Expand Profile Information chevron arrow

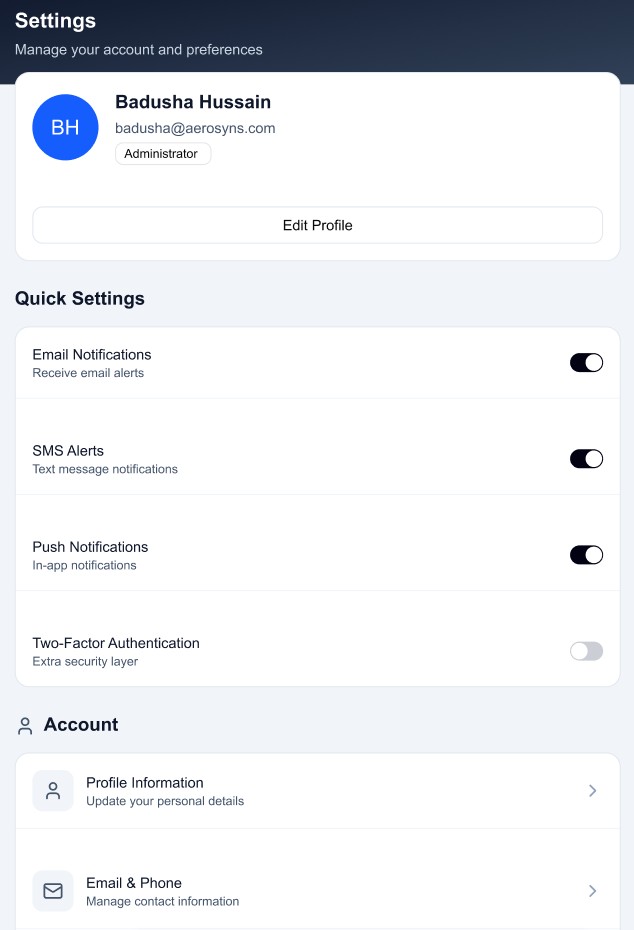tap(592, 791)
